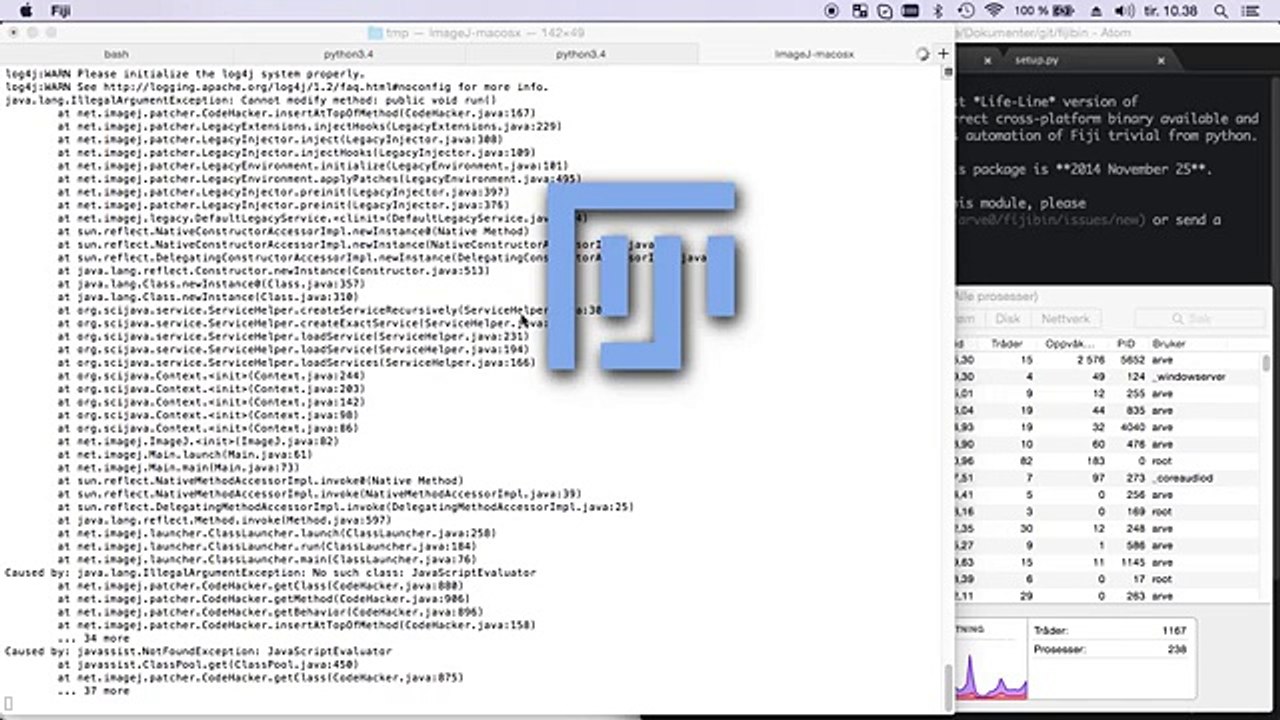The height and width of the screenshot is (720, 1280).
Task: Sort processes by PID column
Action: (x=1125, y=343)
